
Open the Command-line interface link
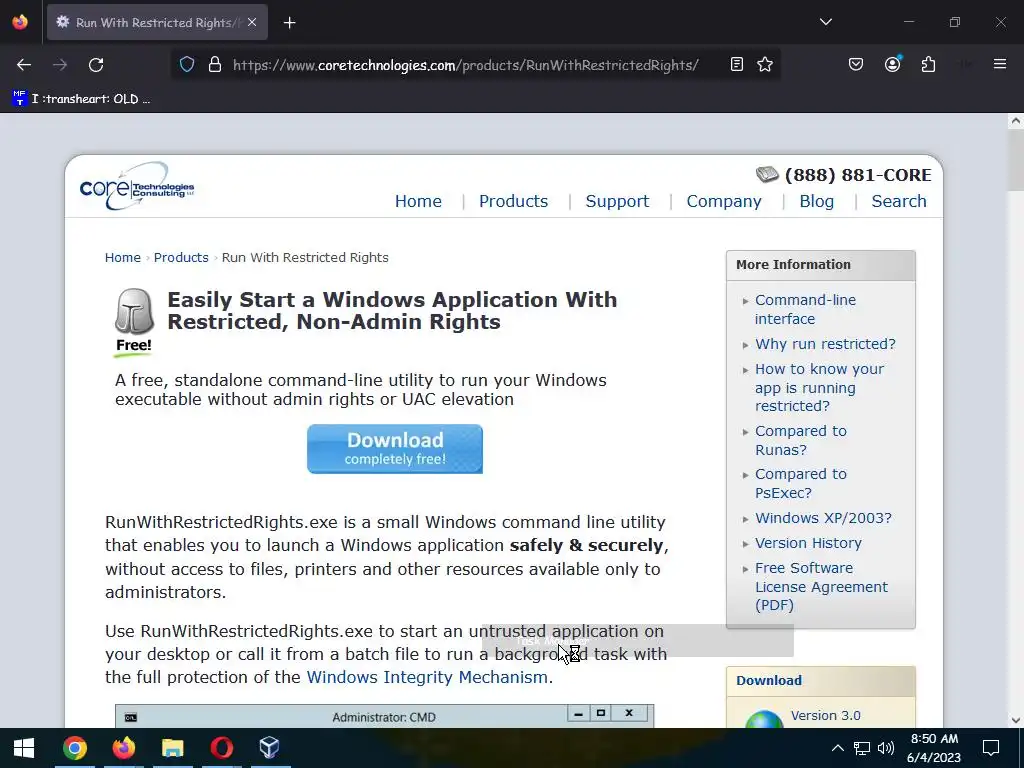tap(805, 310)
